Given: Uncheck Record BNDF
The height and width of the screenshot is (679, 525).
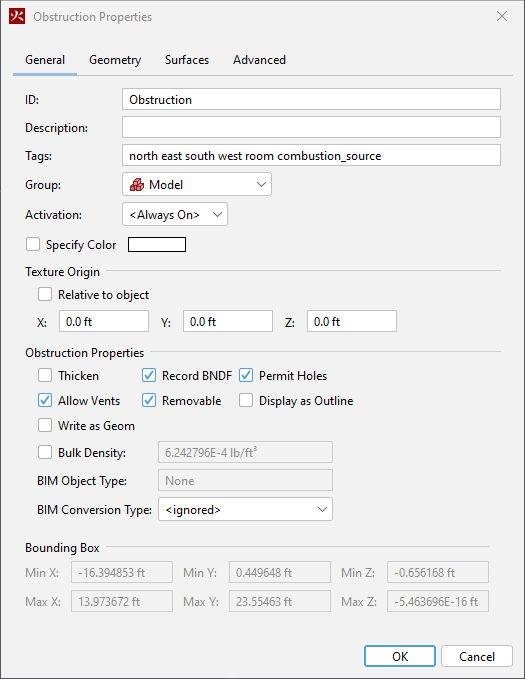Looking at the screenshot, I should click(x=149, y=375).
